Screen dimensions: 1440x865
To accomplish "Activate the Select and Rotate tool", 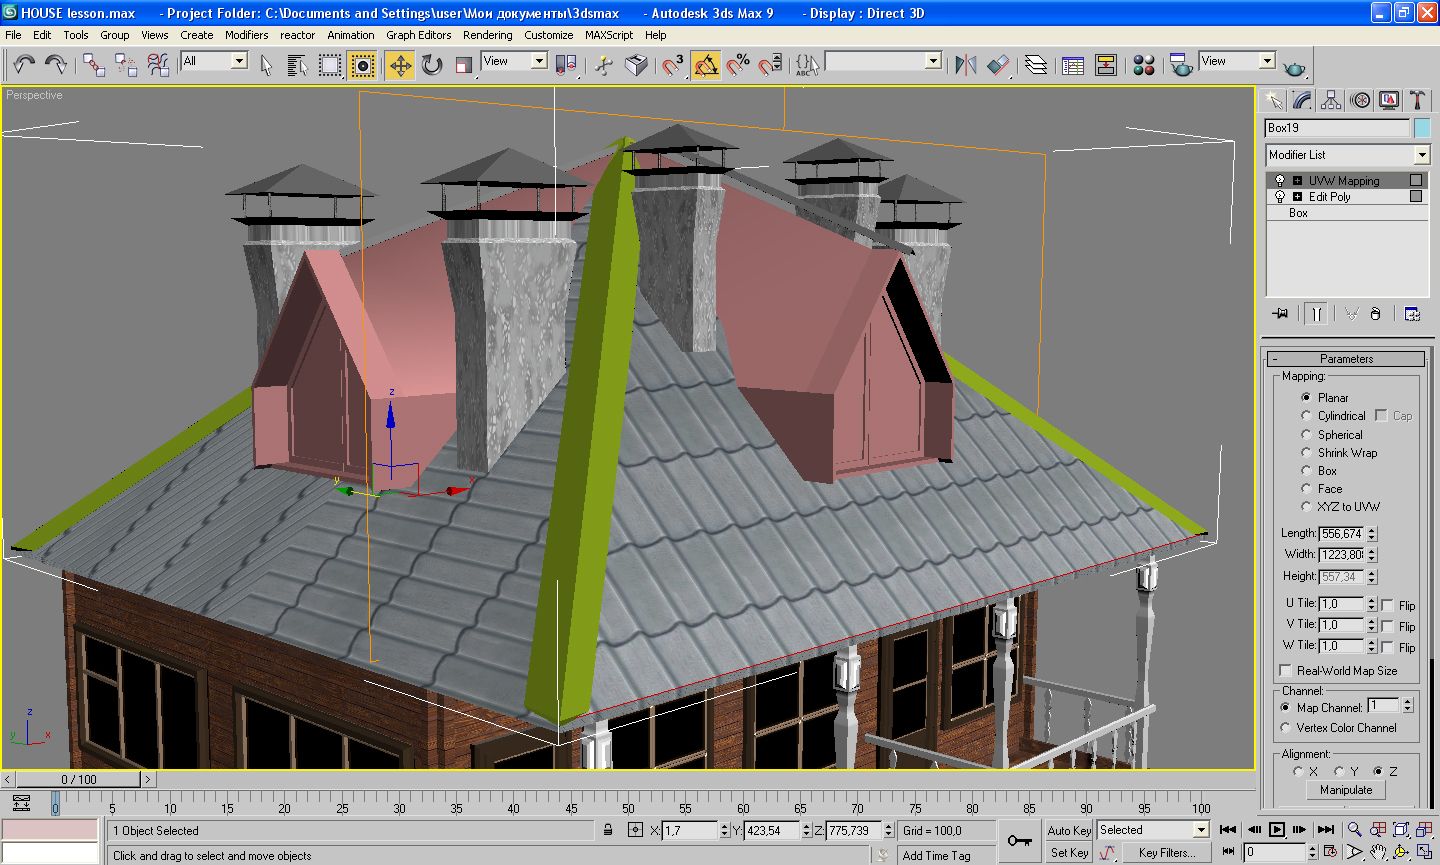I will pos(432,65).
